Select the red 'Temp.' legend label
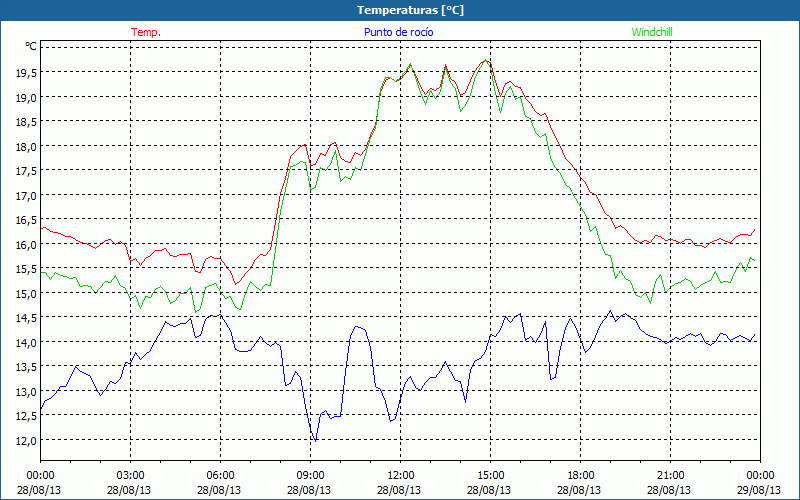The image size is (800, 500). (146, 32)
